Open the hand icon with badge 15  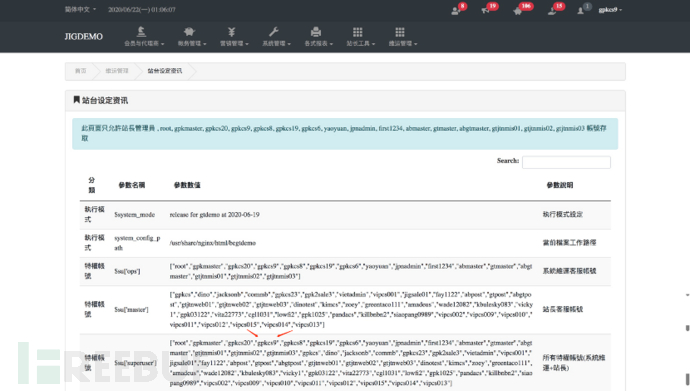552,11
